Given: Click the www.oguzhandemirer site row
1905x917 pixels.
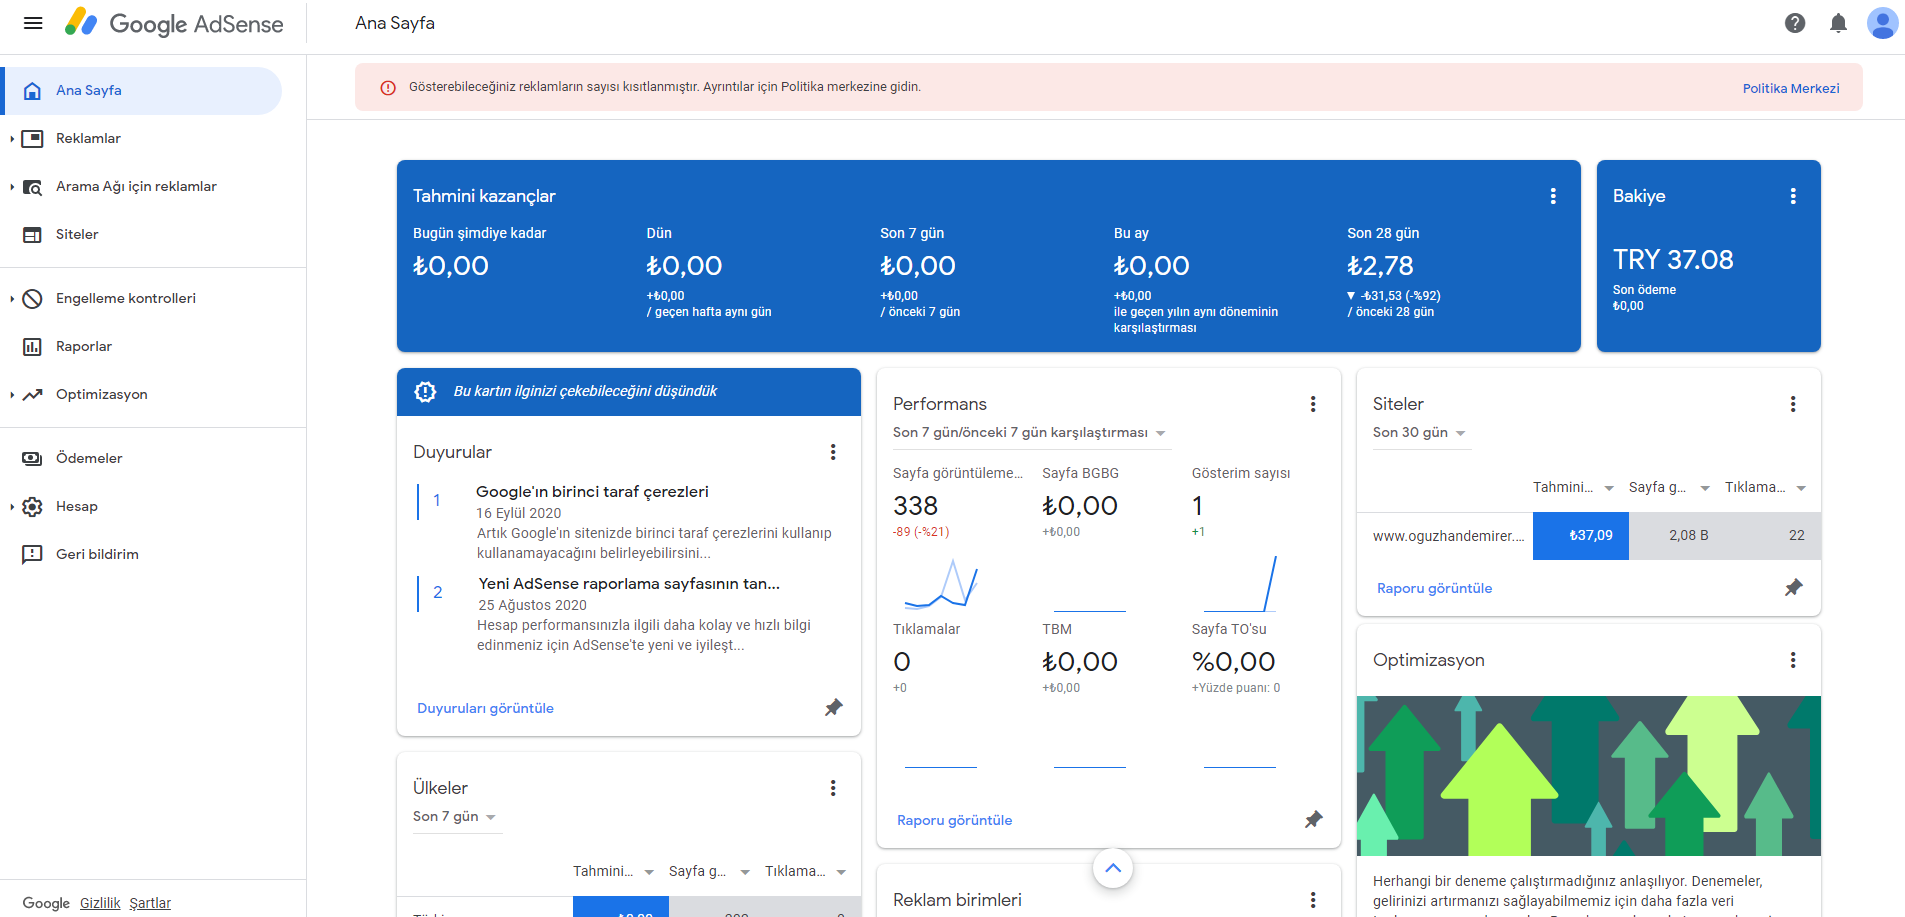Looking at the screenshot, I should pyautogui.click(x=1588, y=536).
